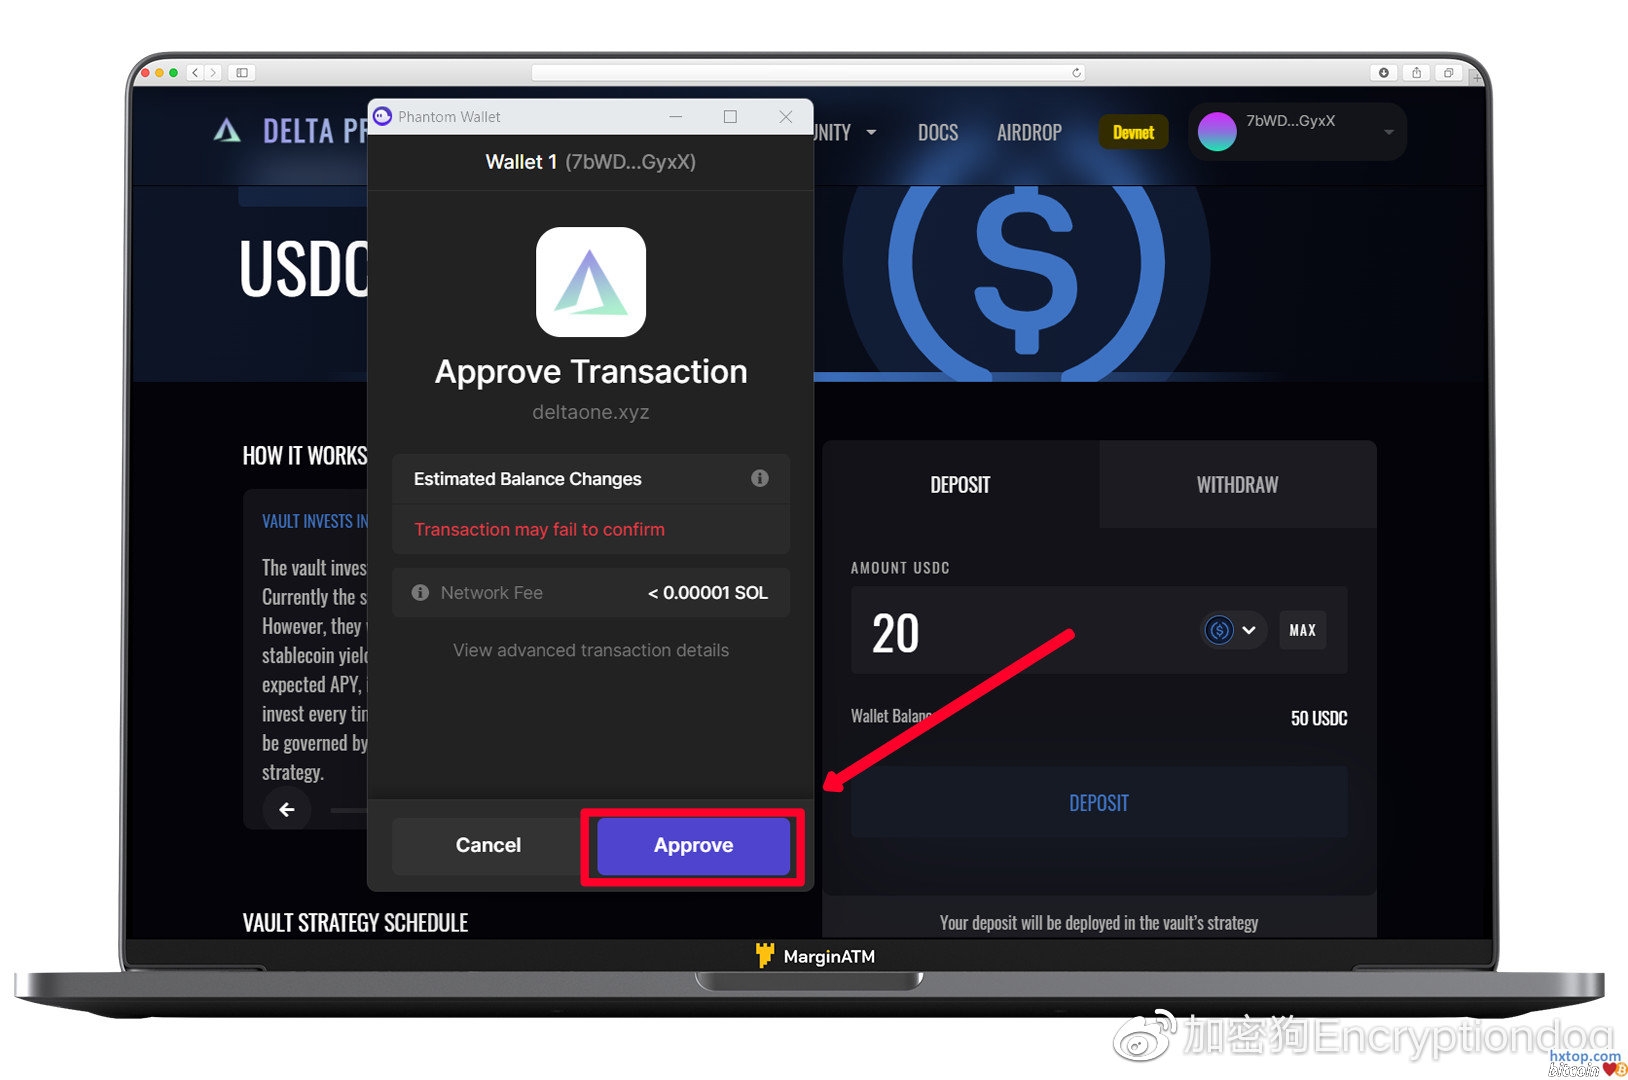Viewport: 1628px width, 1080px height.
Task: Expand the Community menu caret
Action: pos(871,132)
